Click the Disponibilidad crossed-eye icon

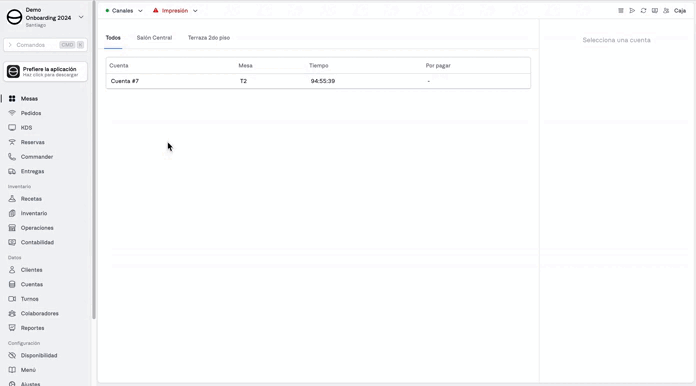[x=12, y=355]
